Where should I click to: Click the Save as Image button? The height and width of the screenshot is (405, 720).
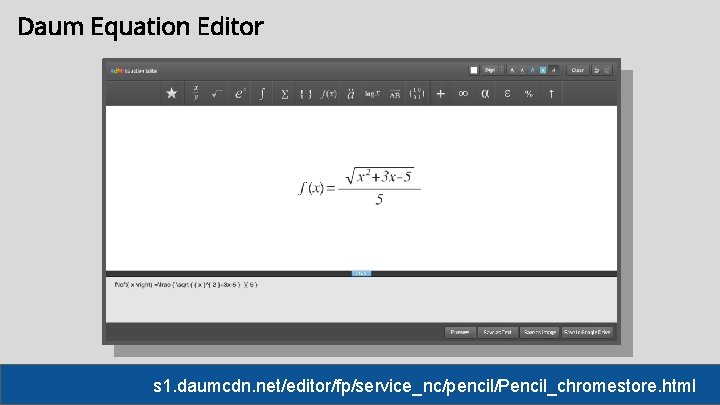click(x=540, y=332)
